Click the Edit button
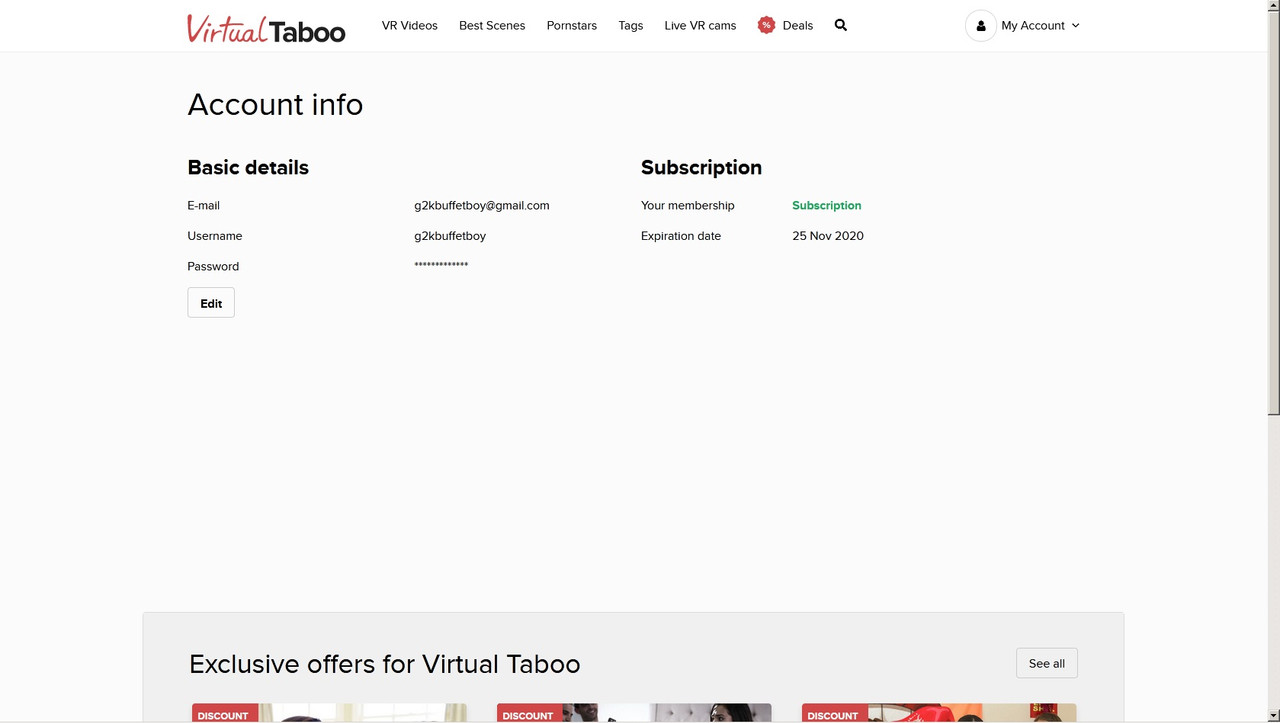 click(211, 303)
